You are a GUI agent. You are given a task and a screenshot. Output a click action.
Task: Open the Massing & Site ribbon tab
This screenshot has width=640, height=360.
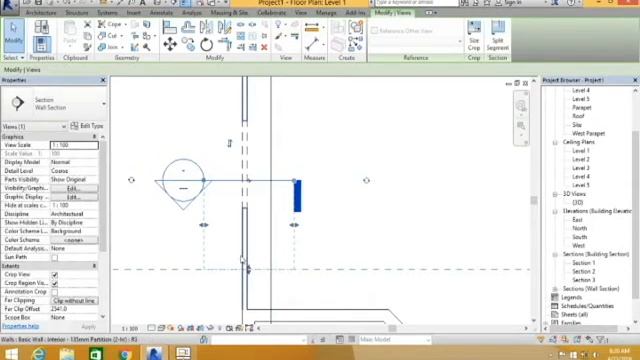coord(229,13)
